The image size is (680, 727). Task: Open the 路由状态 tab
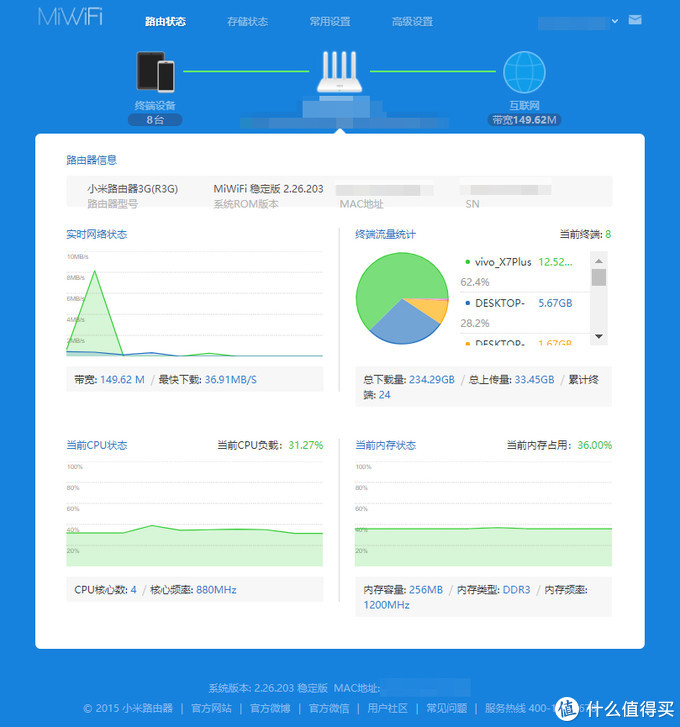[x=165, y=21]
